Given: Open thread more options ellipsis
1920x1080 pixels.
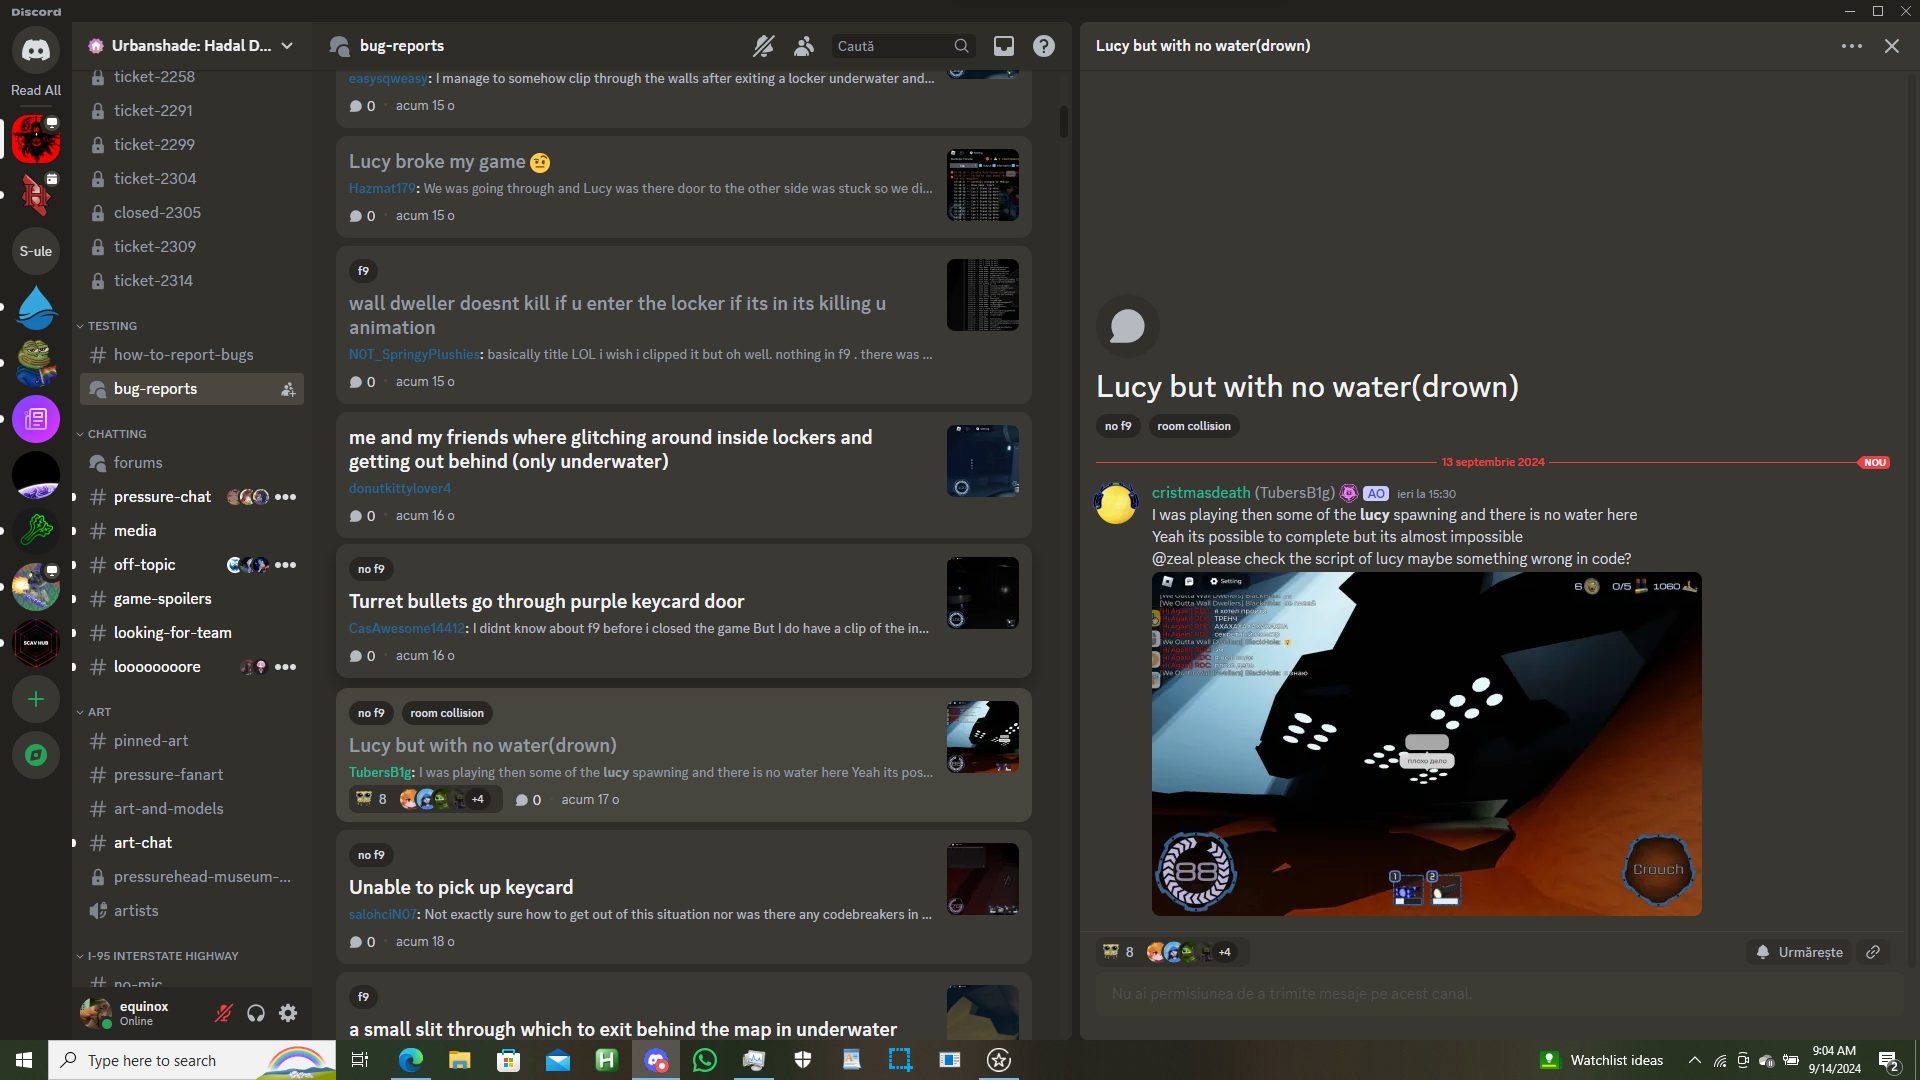Looking at the screenshot, I should (x=1851, y=46).
